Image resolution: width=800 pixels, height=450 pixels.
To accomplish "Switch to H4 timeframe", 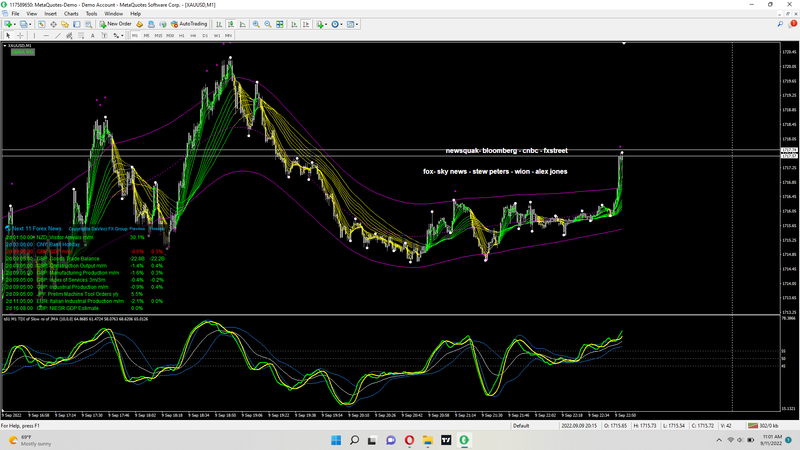I will (193, 36).
